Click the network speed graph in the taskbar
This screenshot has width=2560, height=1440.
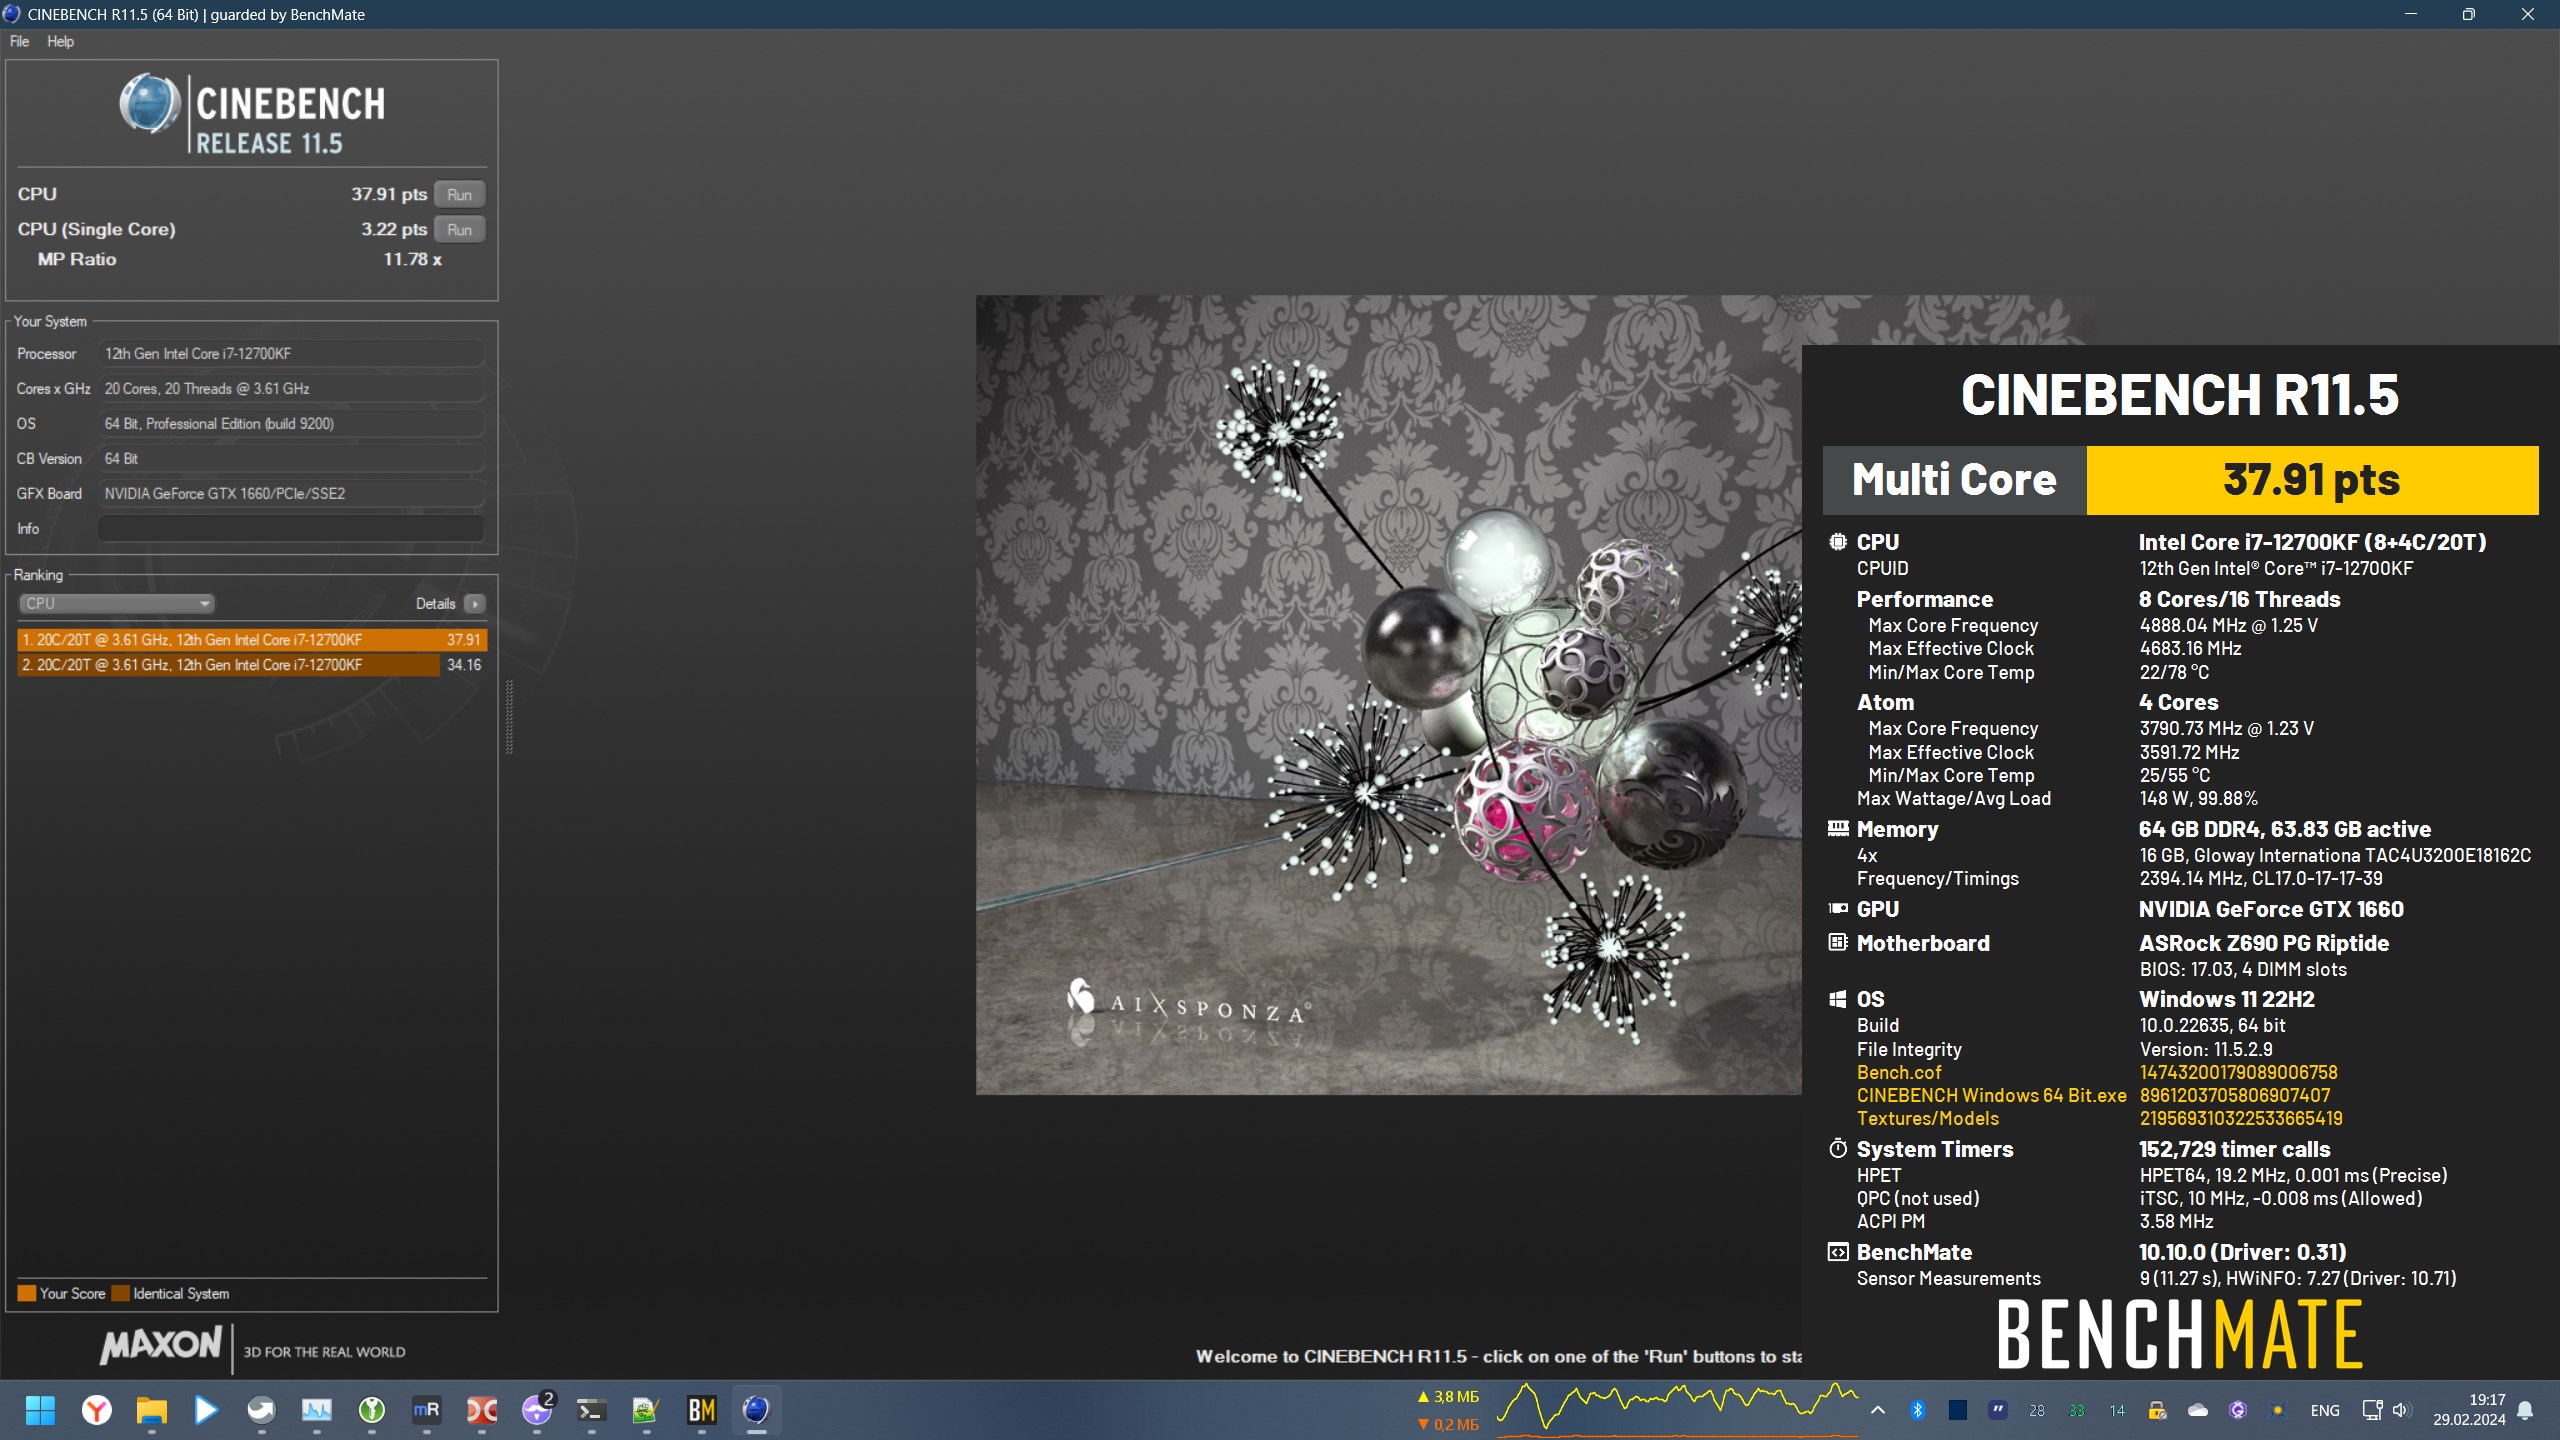click(1676, 1408)
